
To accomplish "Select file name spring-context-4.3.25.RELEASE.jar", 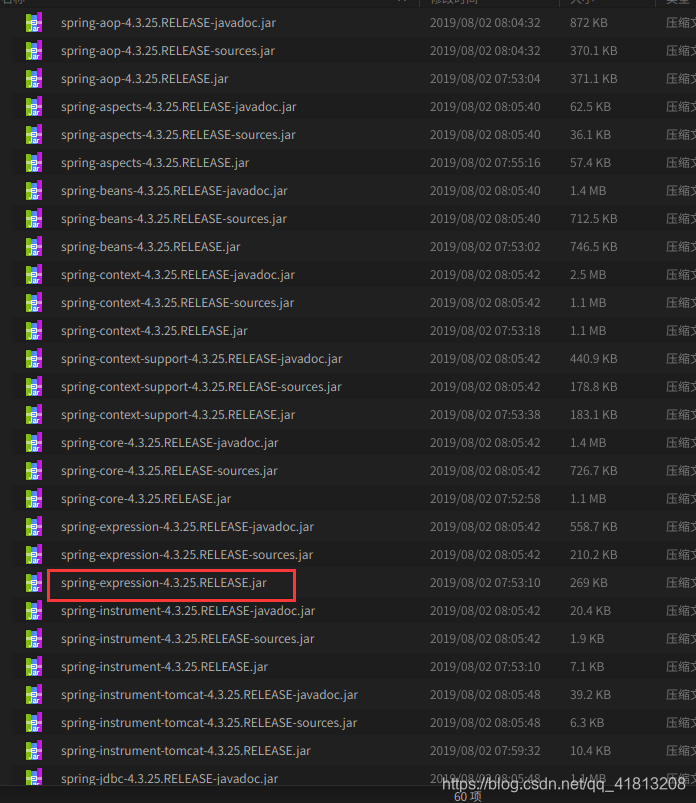I will click(x=154, y=331).
